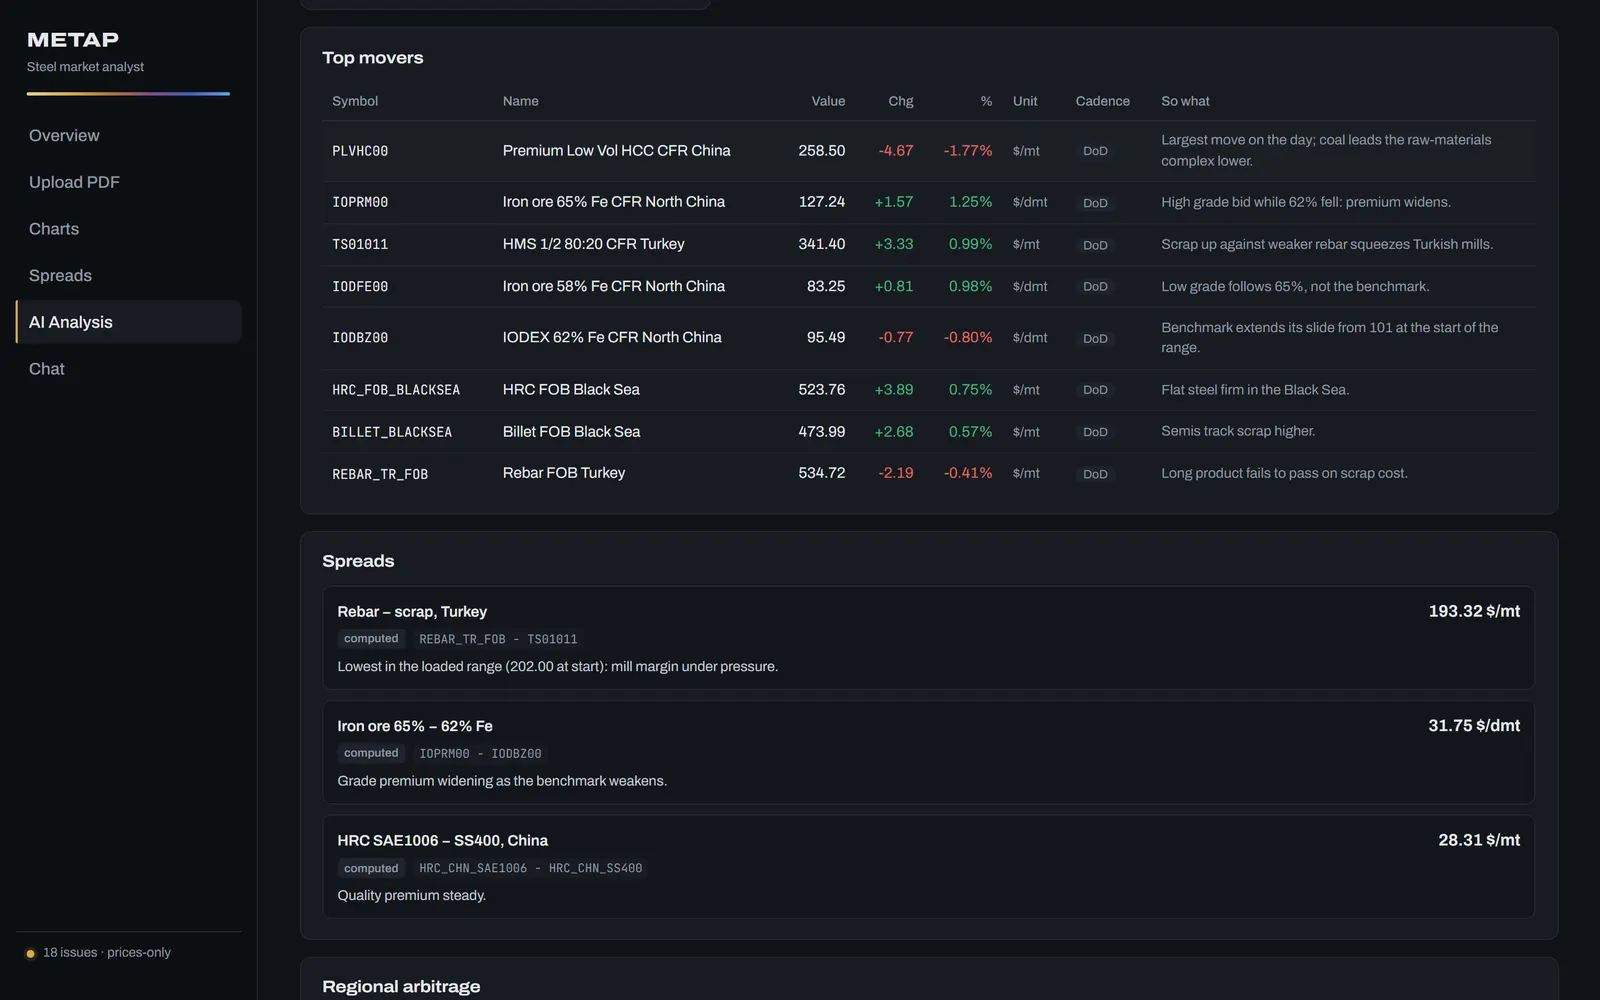Select symbol REBAR_TR_FOB in the table
Viewport: 1600px width, 1000px height.
coord(380,474)
